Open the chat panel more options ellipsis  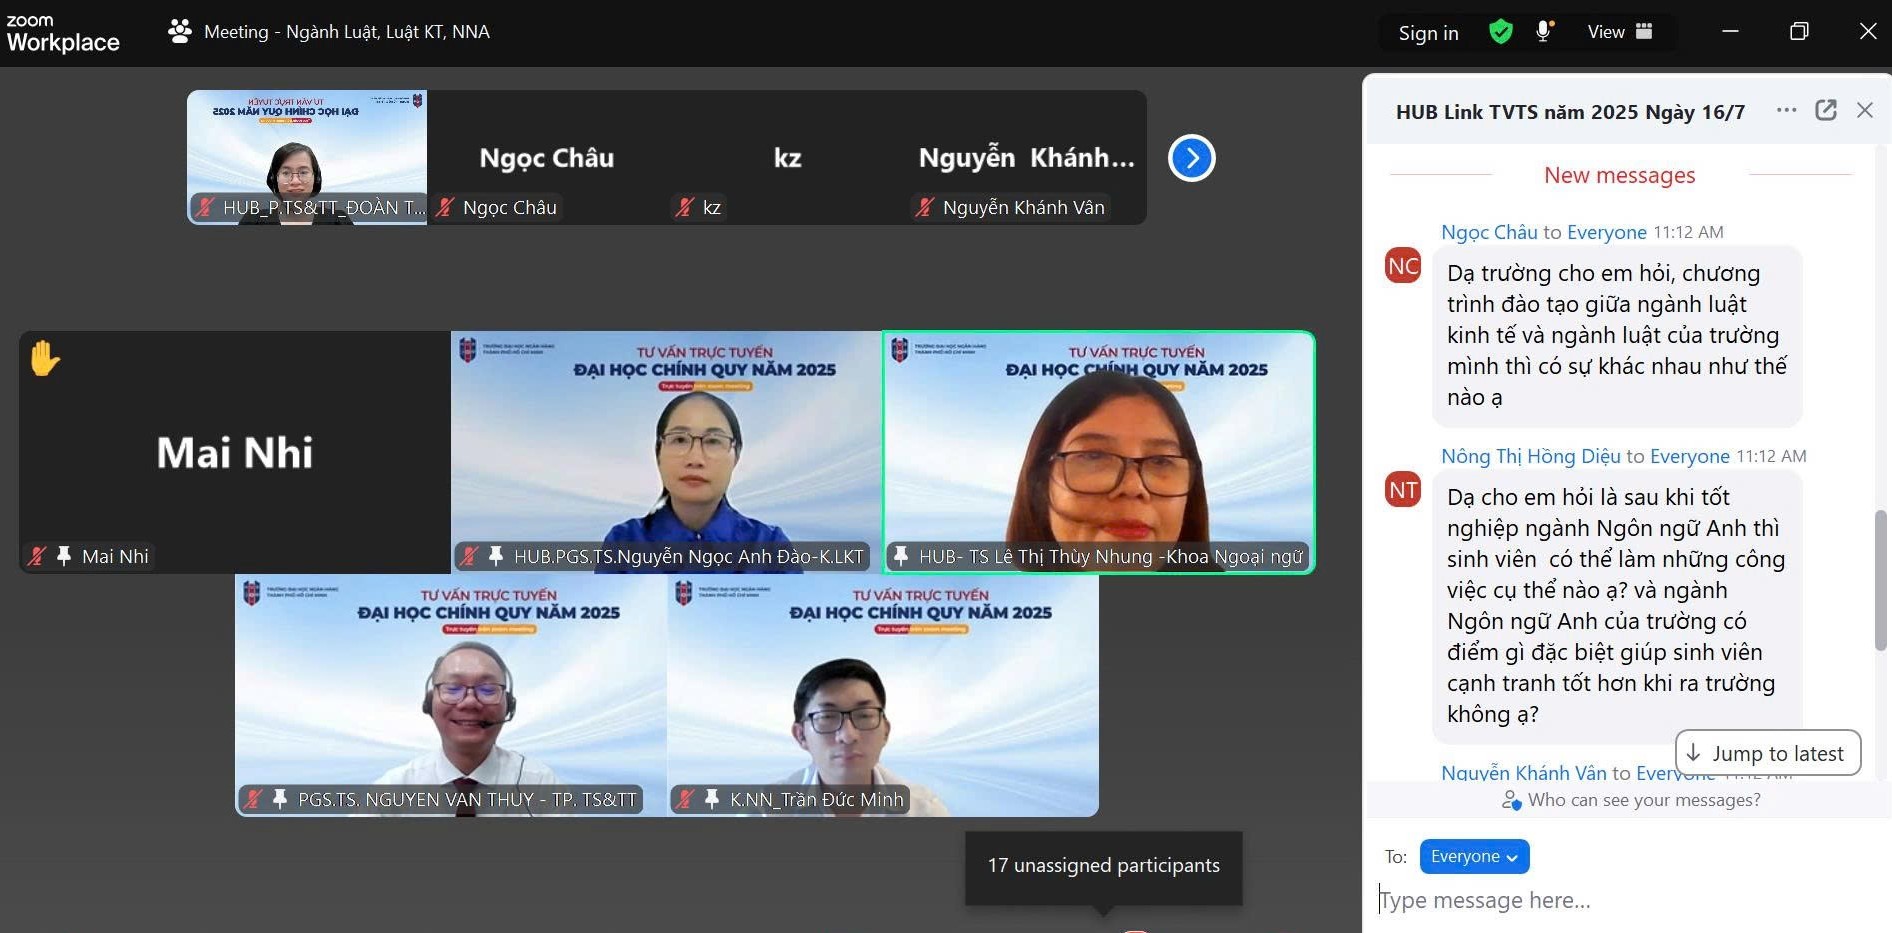[x=1786, y=110]
